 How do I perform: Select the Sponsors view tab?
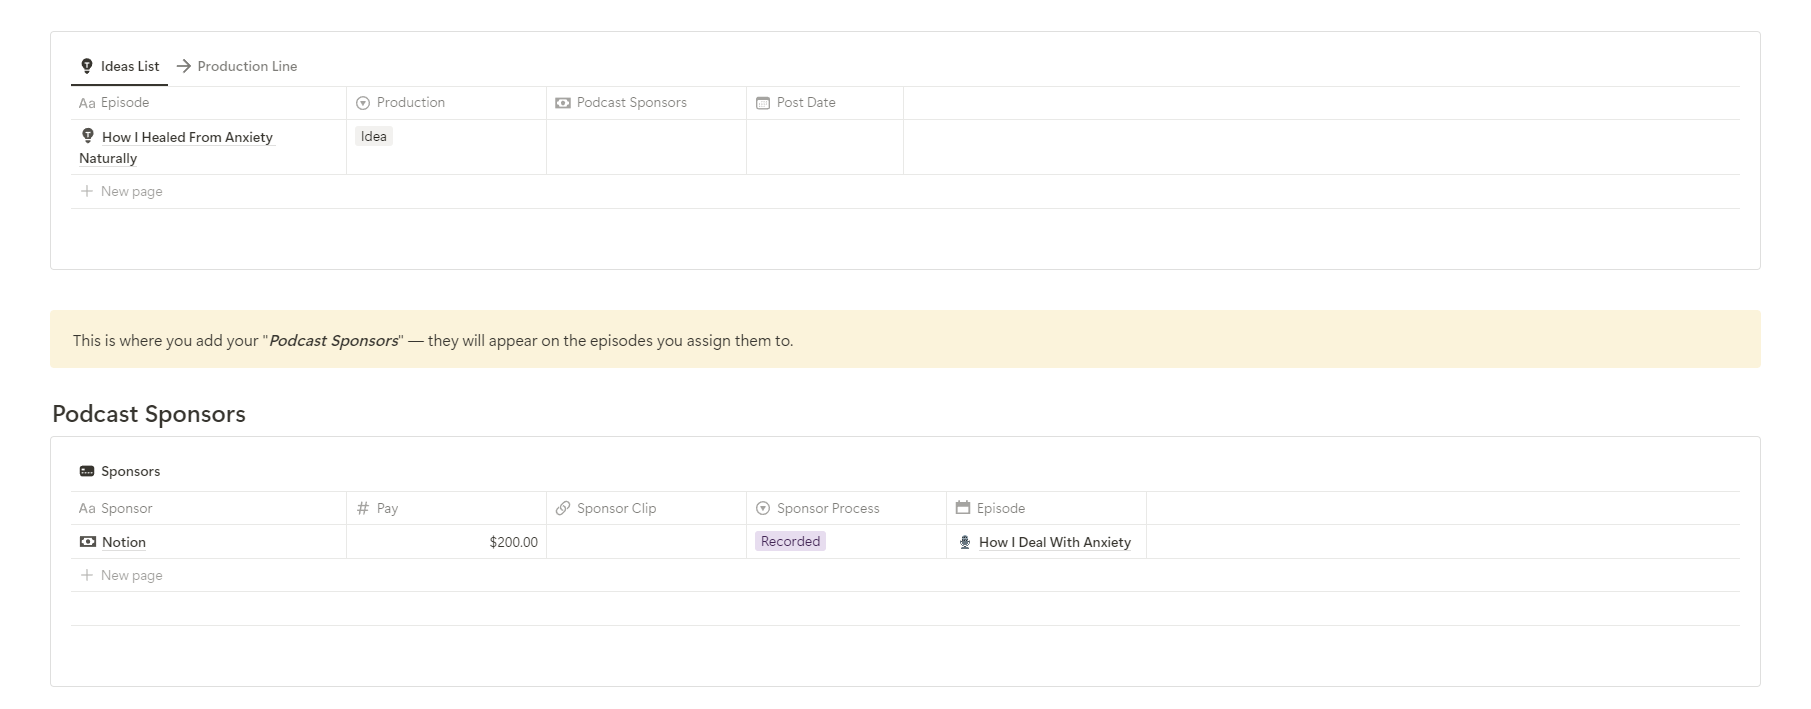click(130, 471)
